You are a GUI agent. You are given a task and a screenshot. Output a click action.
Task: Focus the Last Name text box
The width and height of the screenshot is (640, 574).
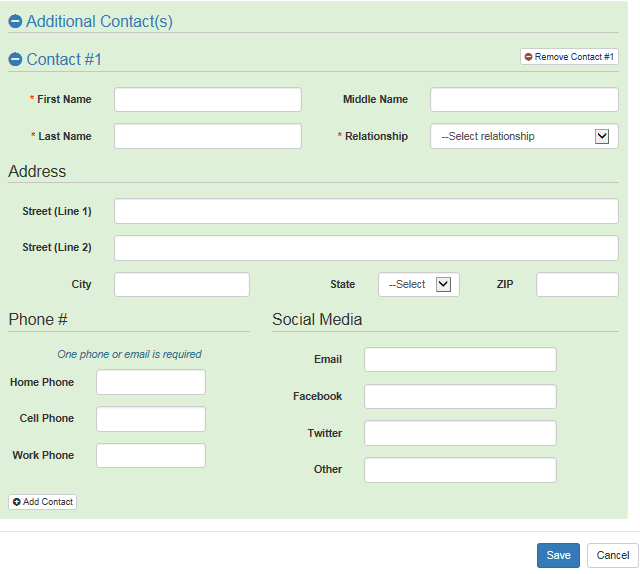(207, 136)
